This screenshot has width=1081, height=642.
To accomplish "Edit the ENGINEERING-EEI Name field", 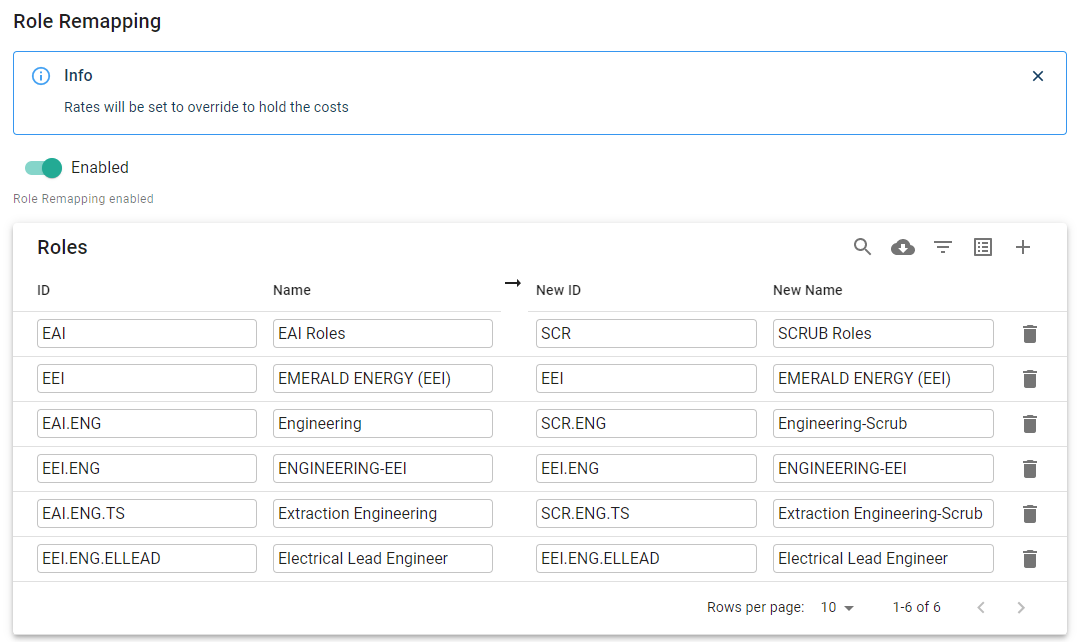I will pyautogui.click(x=383, y=469).
